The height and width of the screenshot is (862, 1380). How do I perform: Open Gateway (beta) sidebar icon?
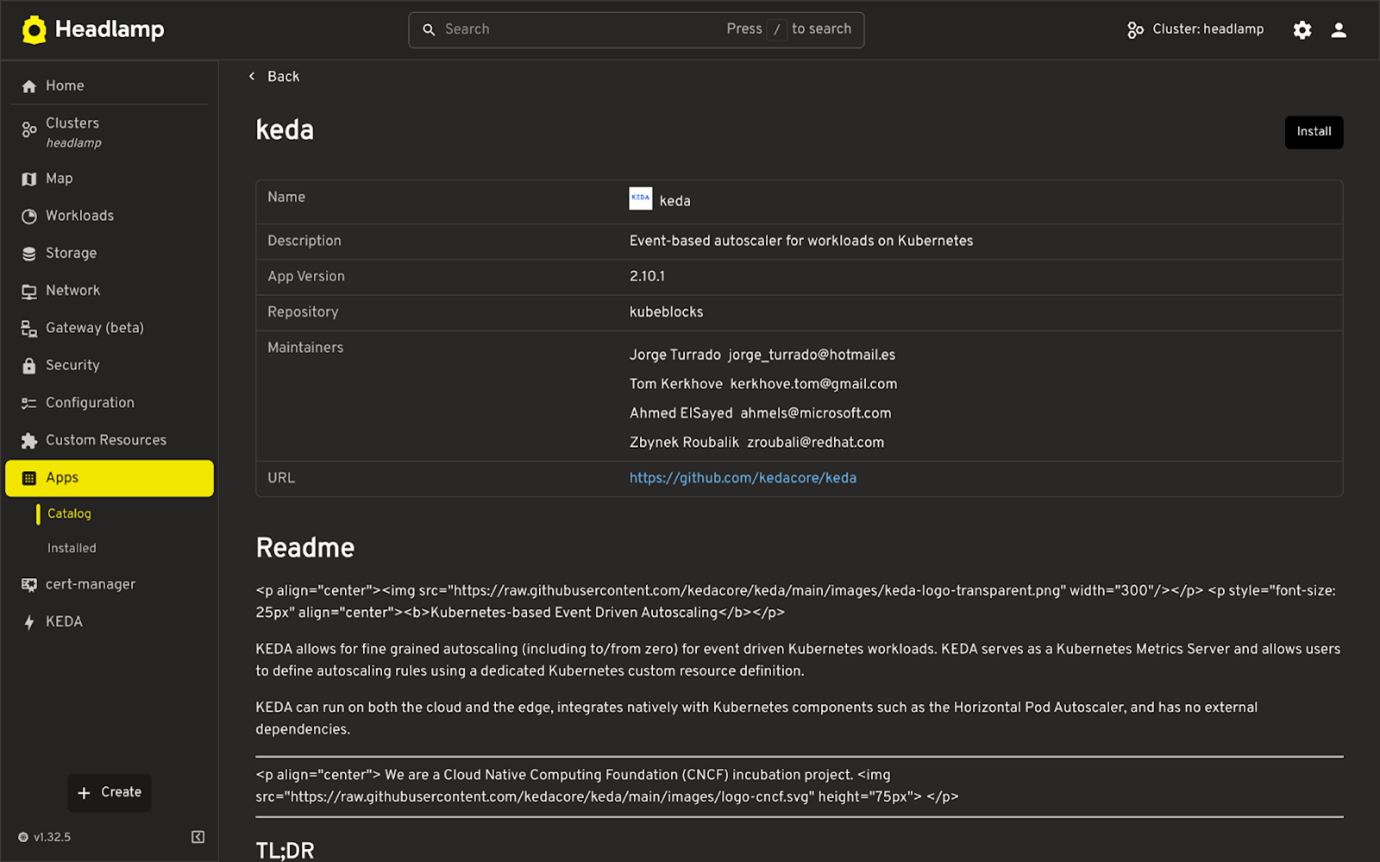(29, 328)
